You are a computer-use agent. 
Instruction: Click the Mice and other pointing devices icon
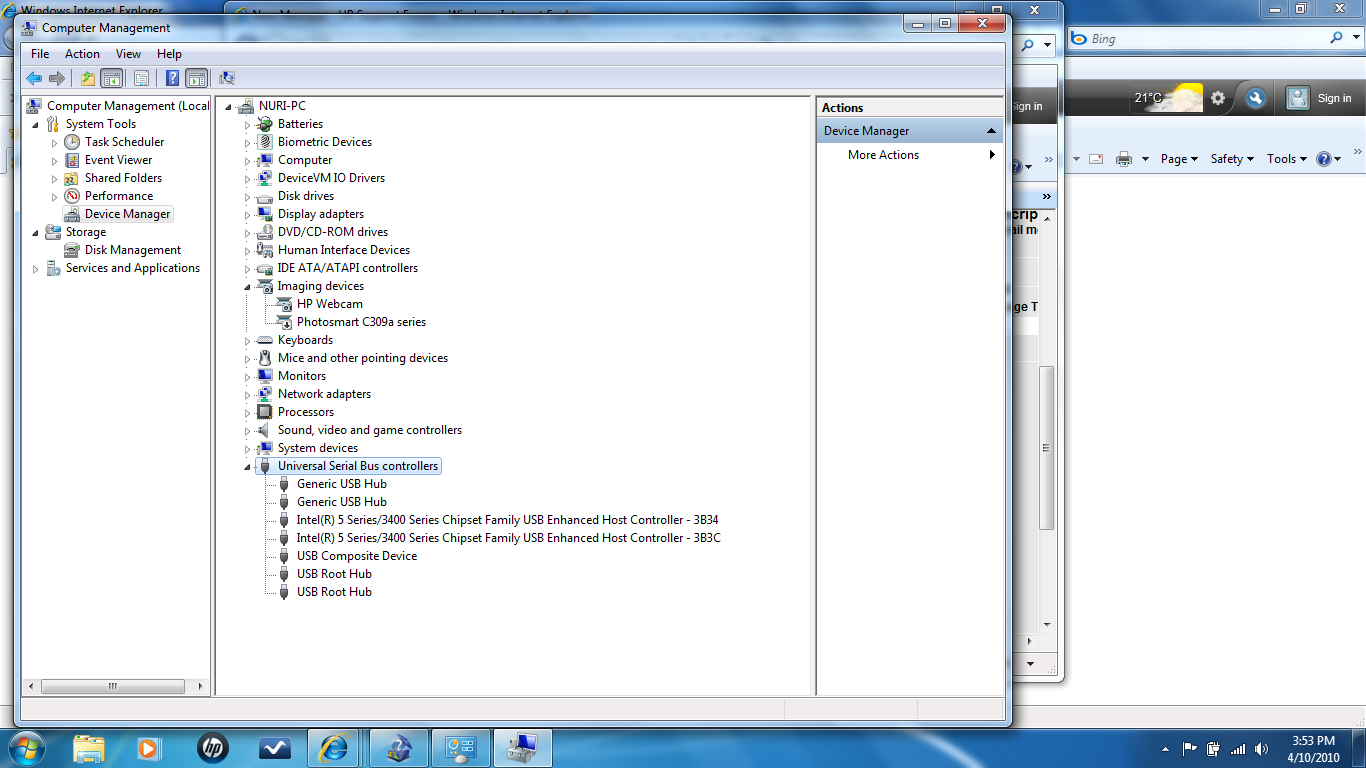point(264,358)
